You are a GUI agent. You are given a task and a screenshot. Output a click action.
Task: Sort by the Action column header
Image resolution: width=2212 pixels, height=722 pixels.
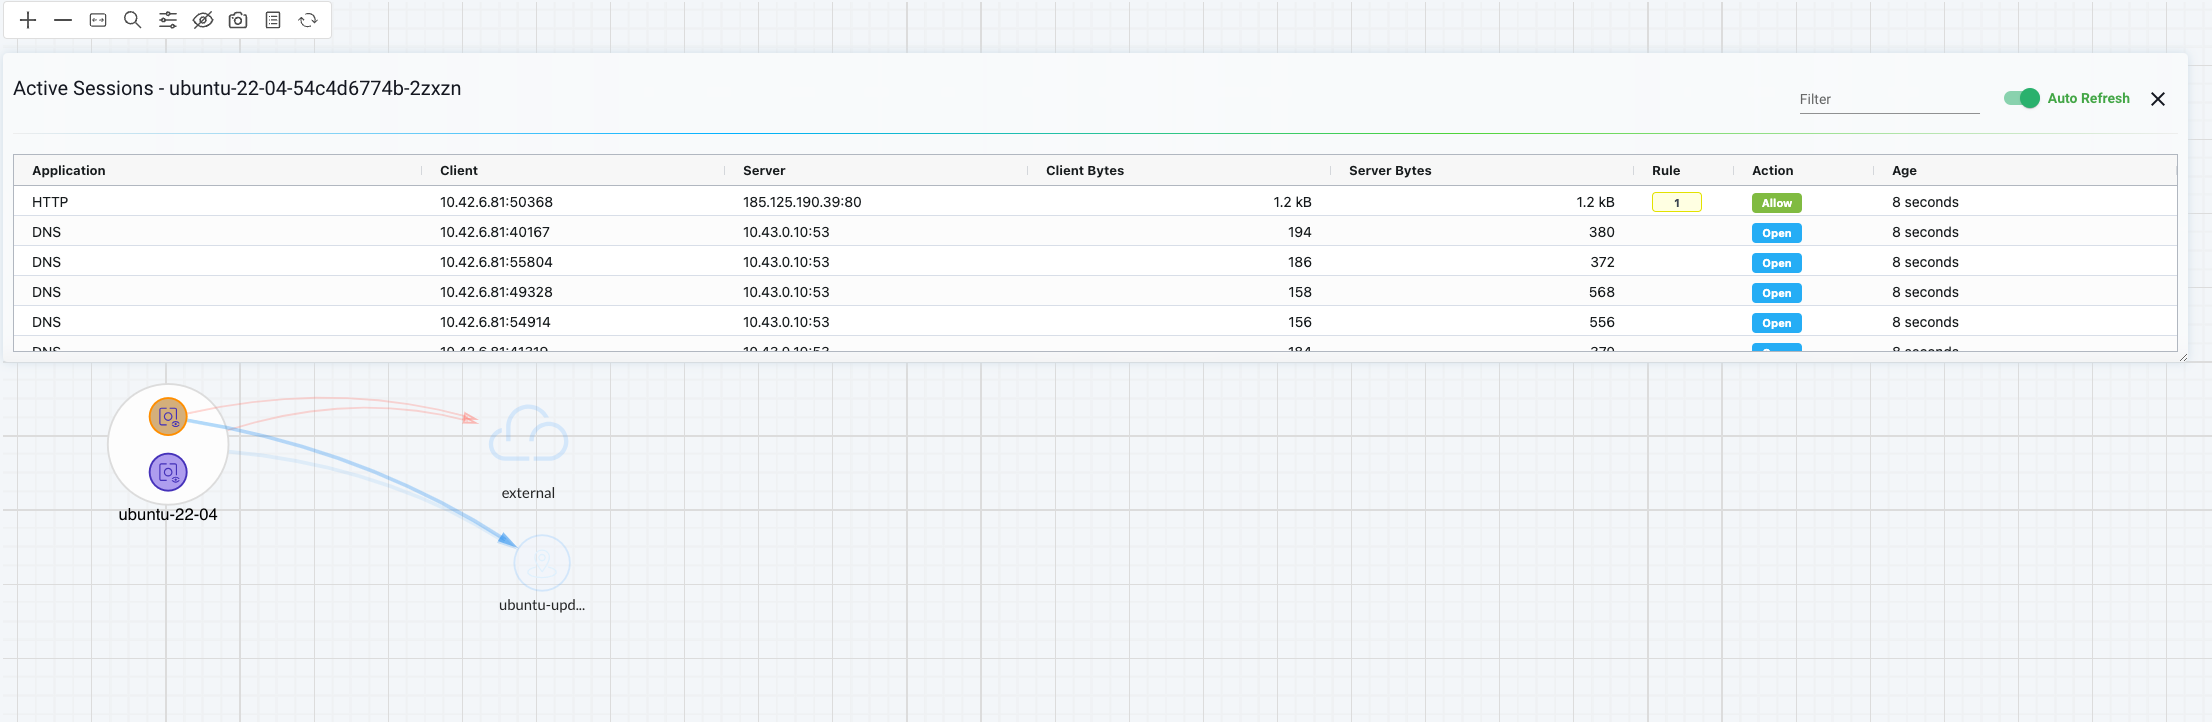(x=1772, y=171)
